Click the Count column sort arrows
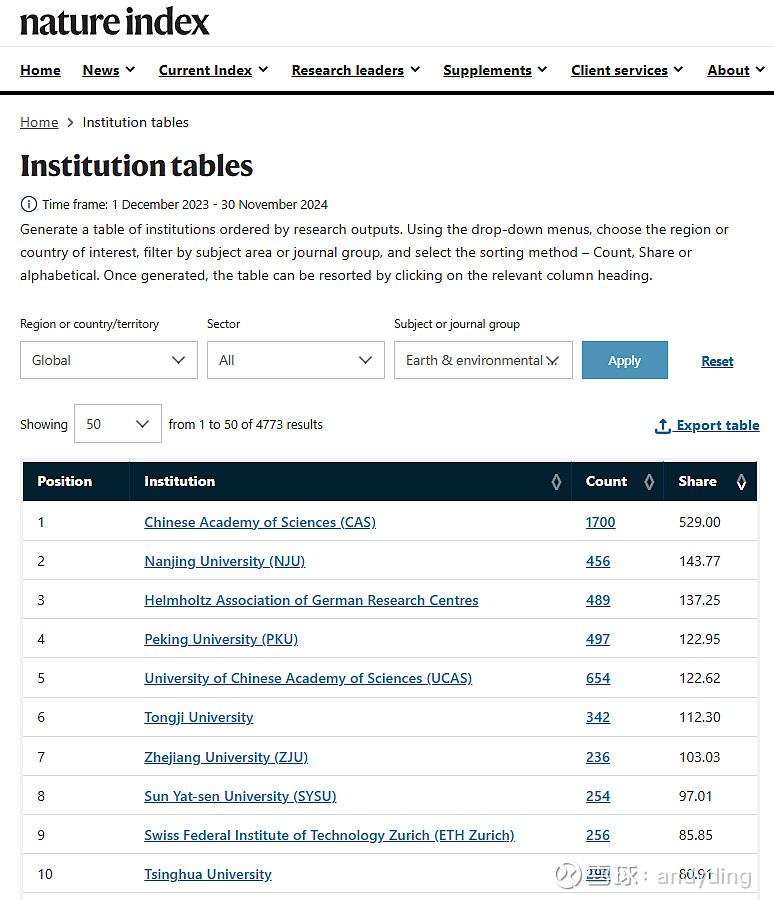Screen dimensions: 774x900 (x=649, y=482)
